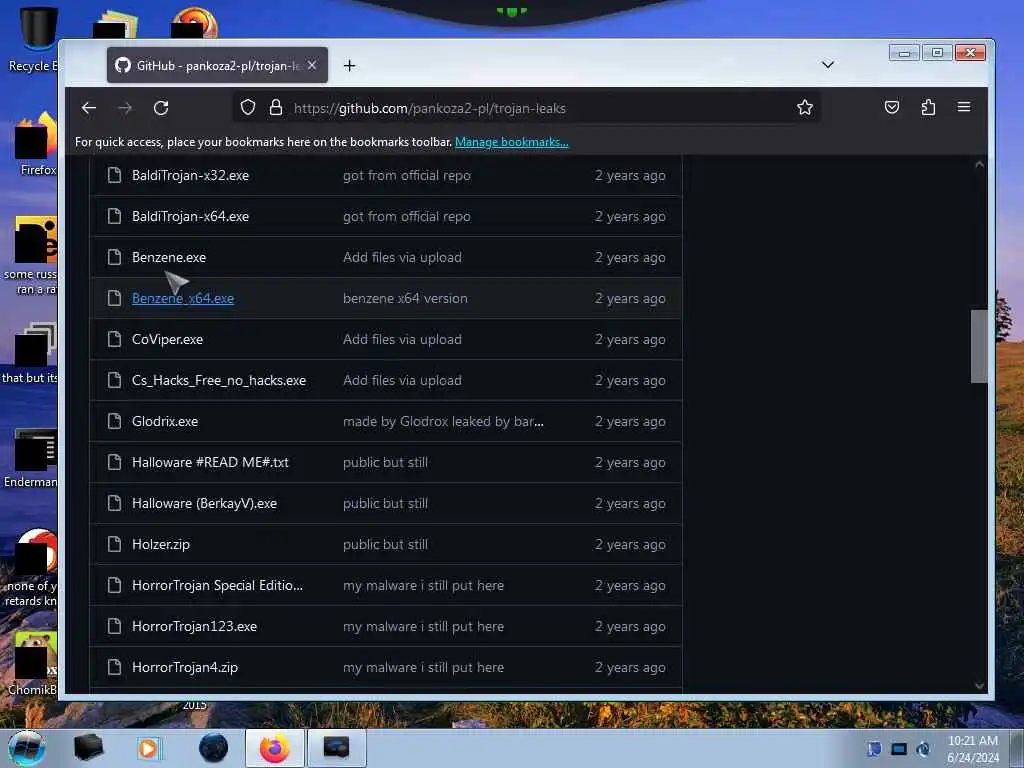Open the volume tray icon
The width and height of the screenshot is (1024, 768).
tap(923, 749)
